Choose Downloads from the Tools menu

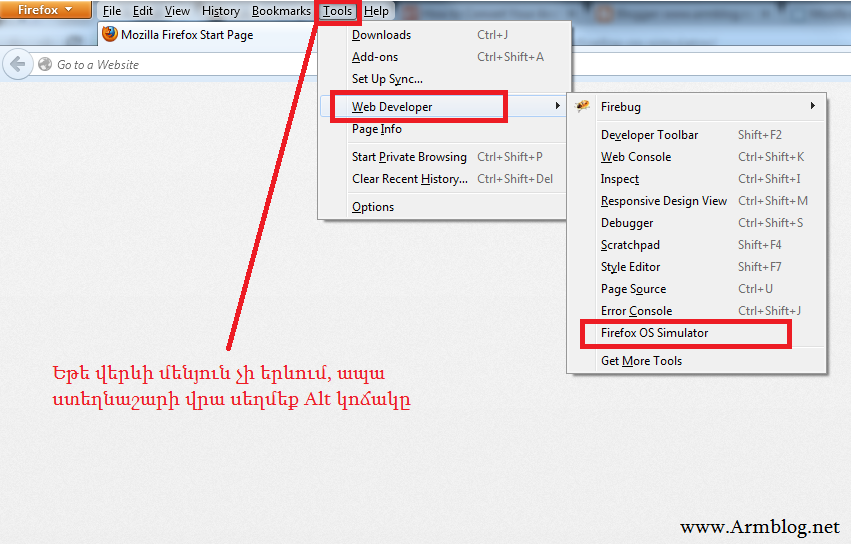[x=445, y=35]
